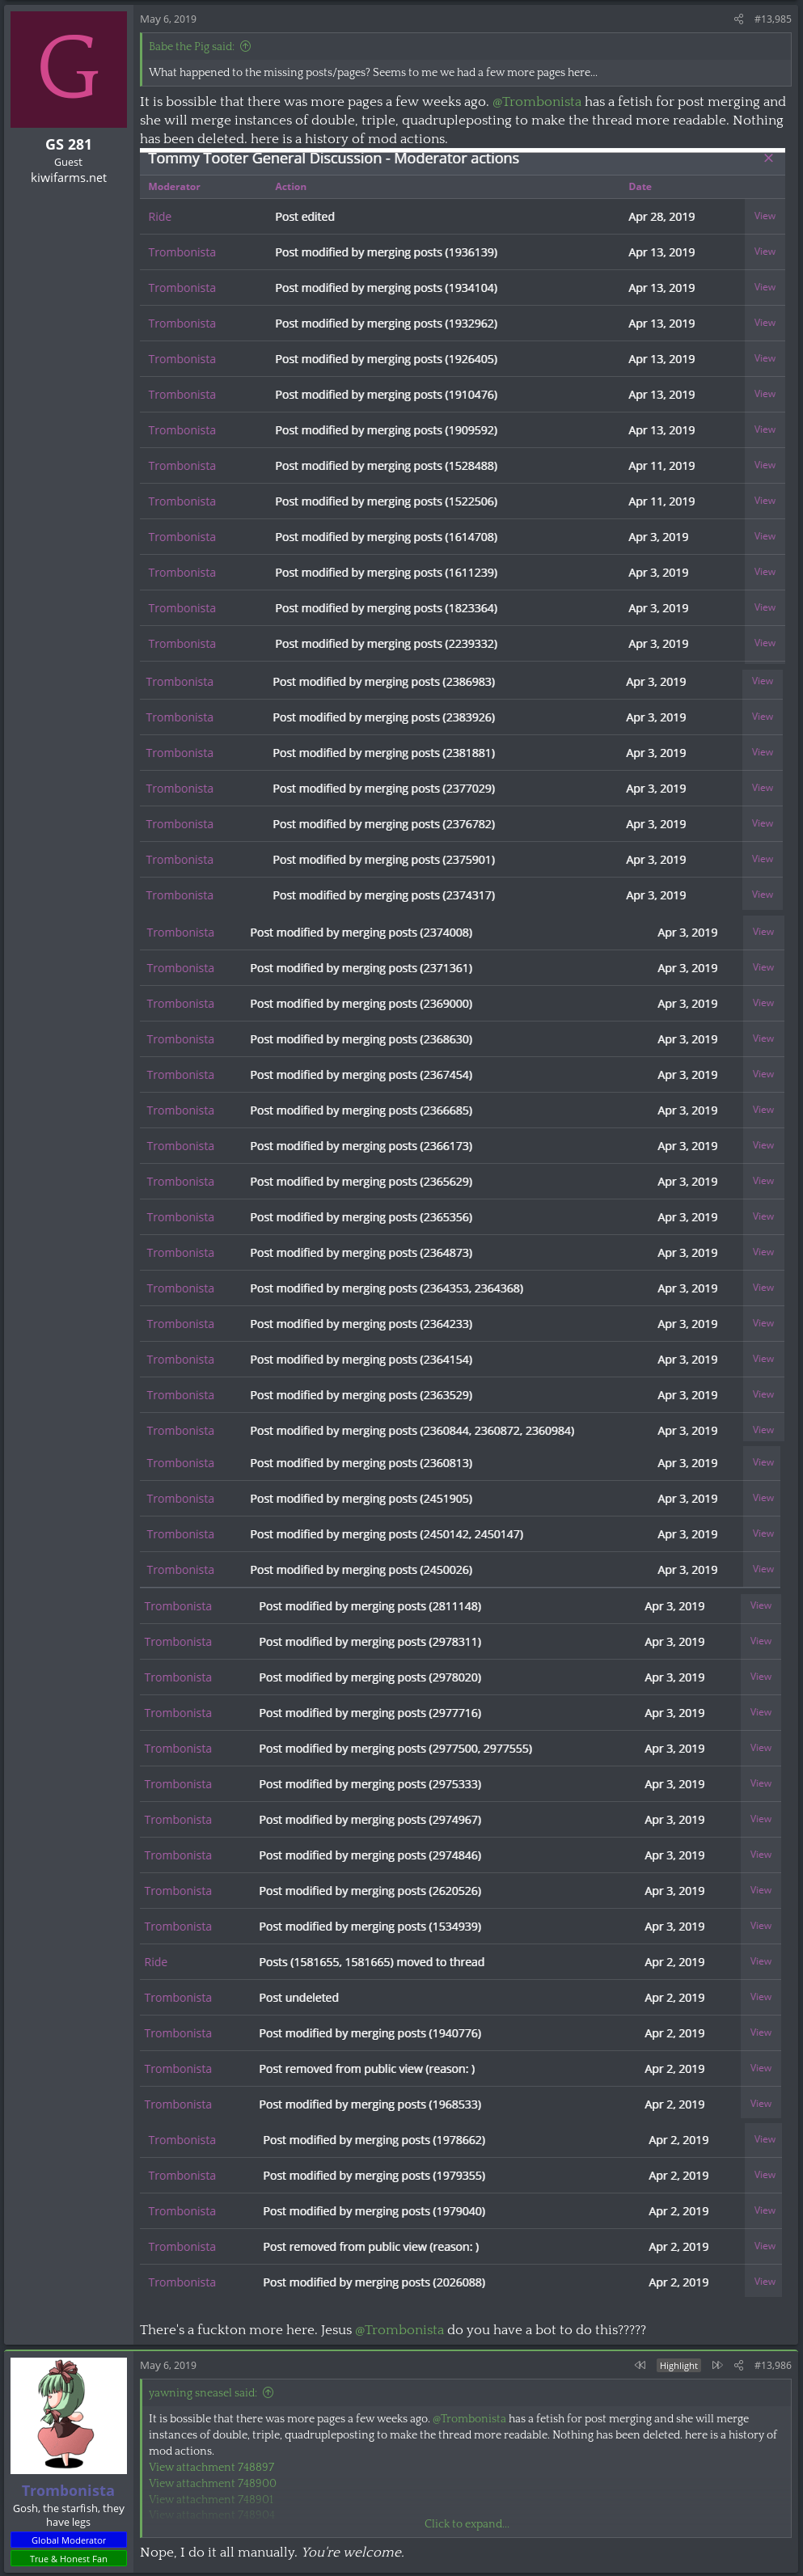This screenshot has height=2576, width=803.
Task: Open Ride's profile from 'Posts moved to thread' row
Action: 155,1961
